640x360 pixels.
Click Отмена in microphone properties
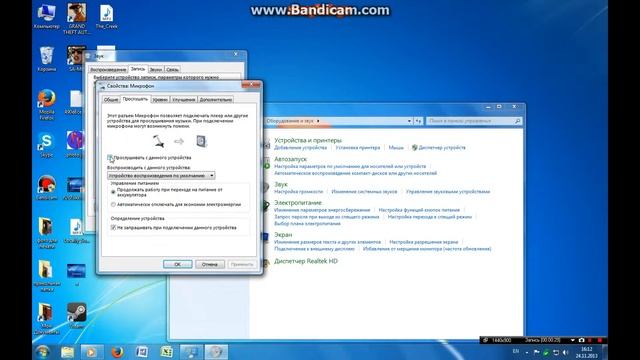pos(210,264)
